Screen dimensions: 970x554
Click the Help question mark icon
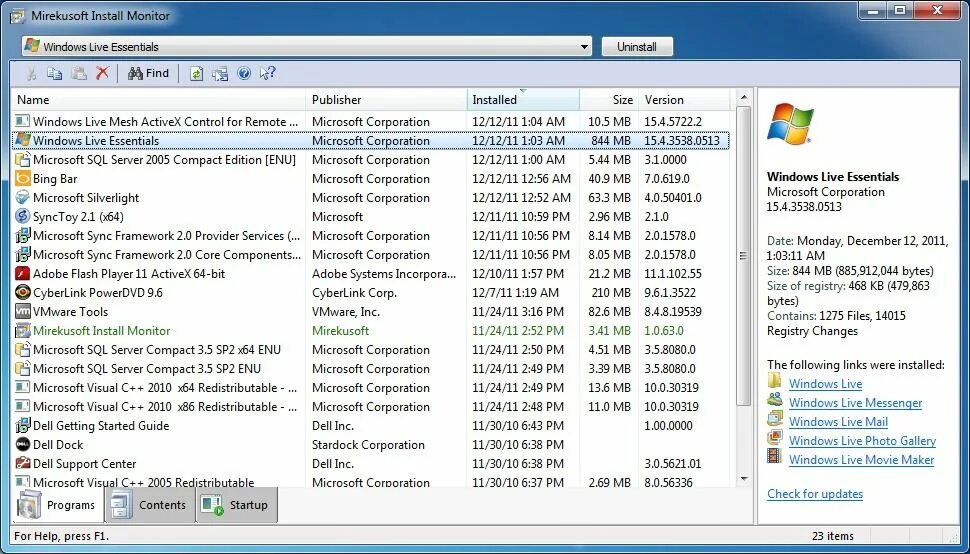pyautogui.click(x=244, y=74)
